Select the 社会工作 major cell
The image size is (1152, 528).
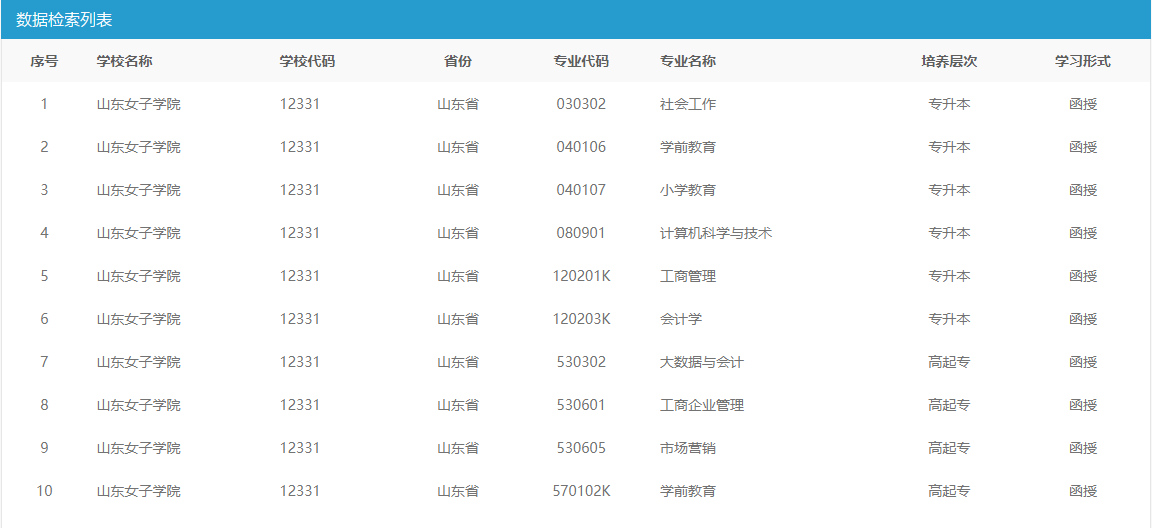click(x=688, y=104)
